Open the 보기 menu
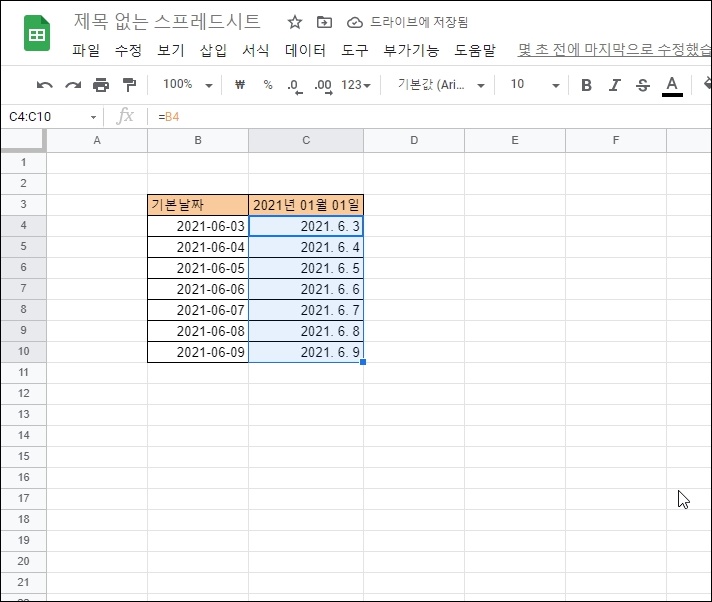 coord(171,50)
